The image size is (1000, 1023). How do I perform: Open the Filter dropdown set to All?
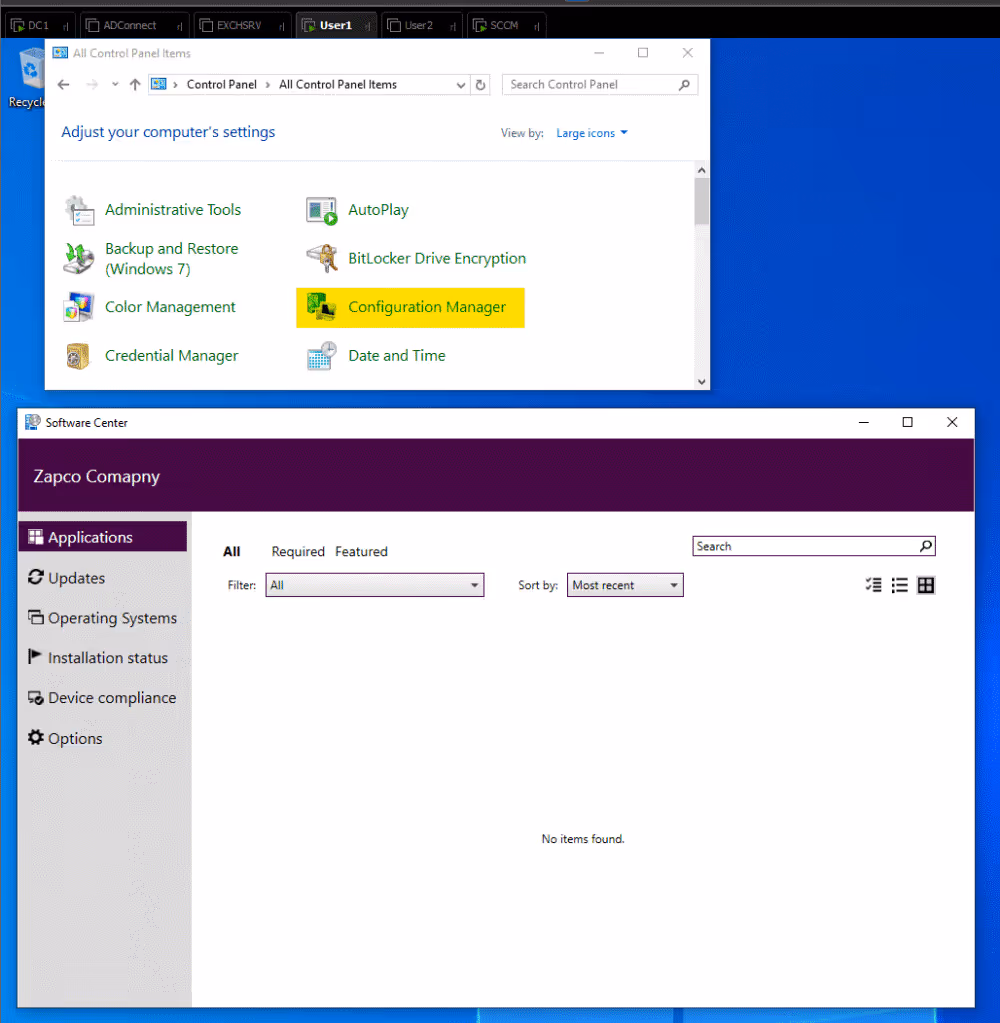[x=374, y=585]
